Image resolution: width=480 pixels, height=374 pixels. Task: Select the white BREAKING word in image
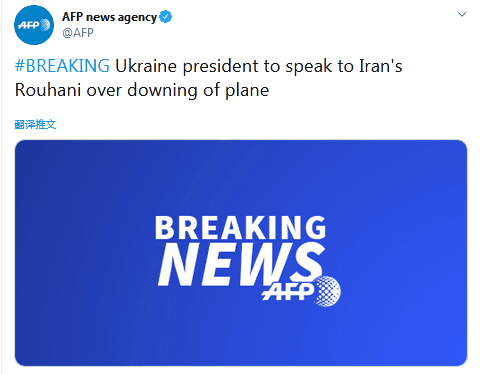pyautogui.click(x=240, y=227)
